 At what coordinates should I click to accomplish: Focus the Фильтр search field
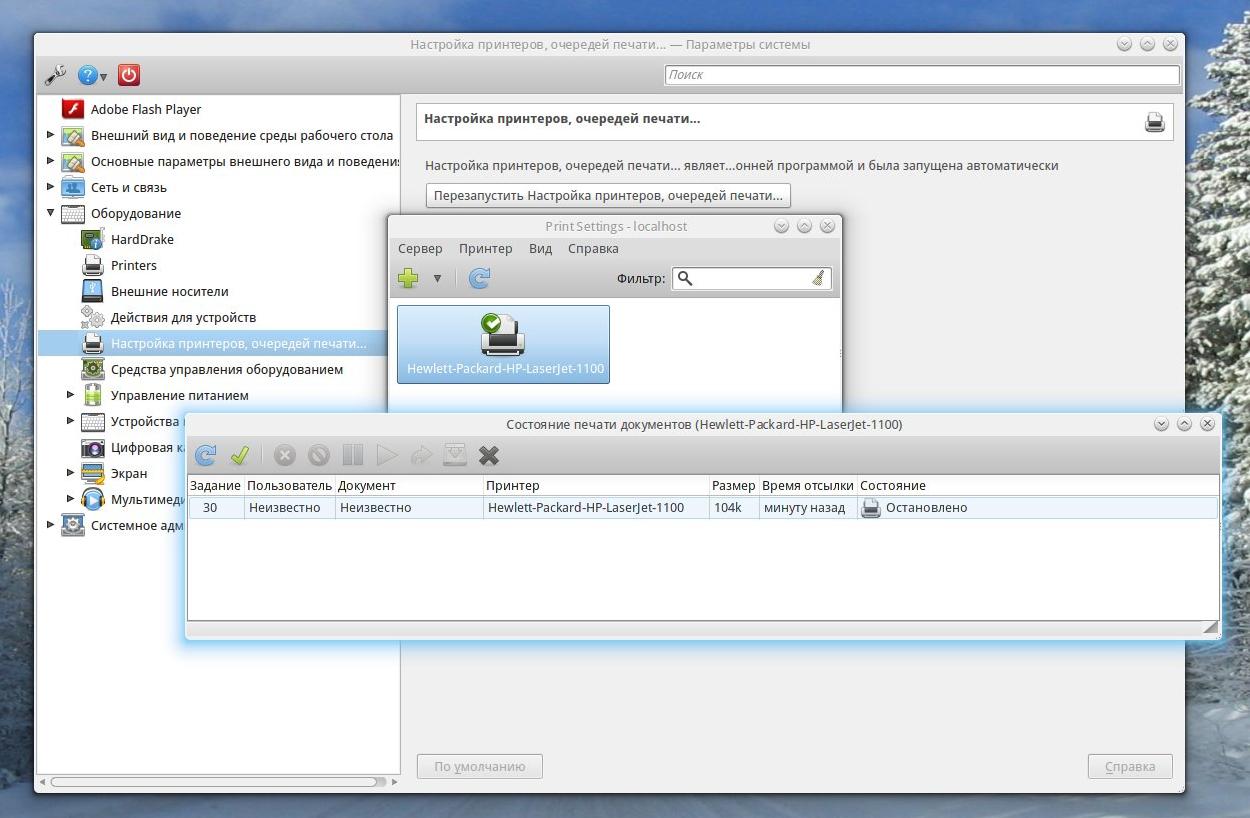click(751, 278)
